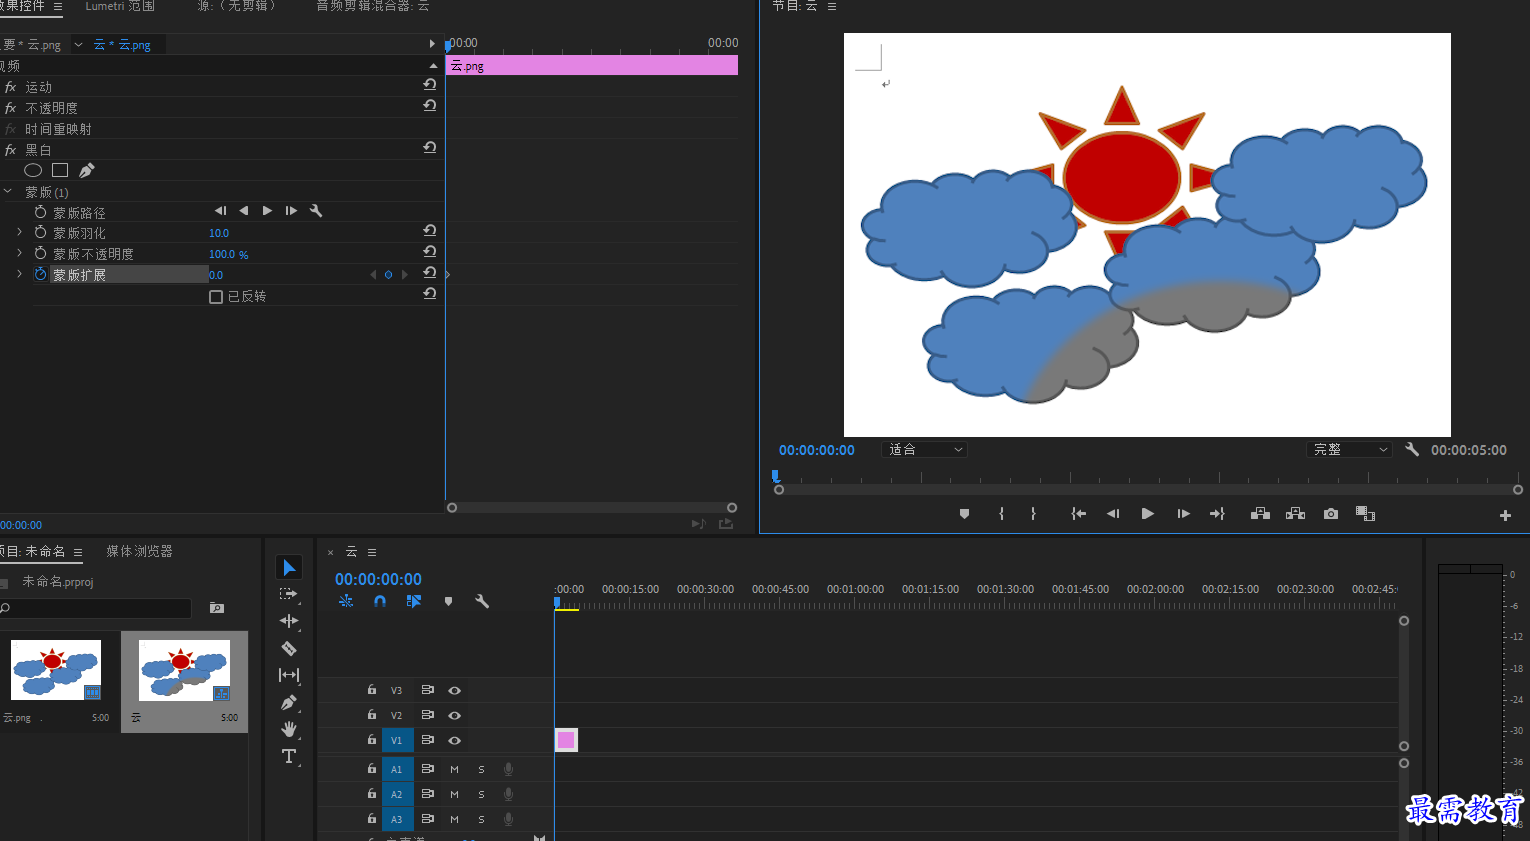Open mask tracking method wrench
This screenshot has width=1530, height=841.
[x=316, y=211]
